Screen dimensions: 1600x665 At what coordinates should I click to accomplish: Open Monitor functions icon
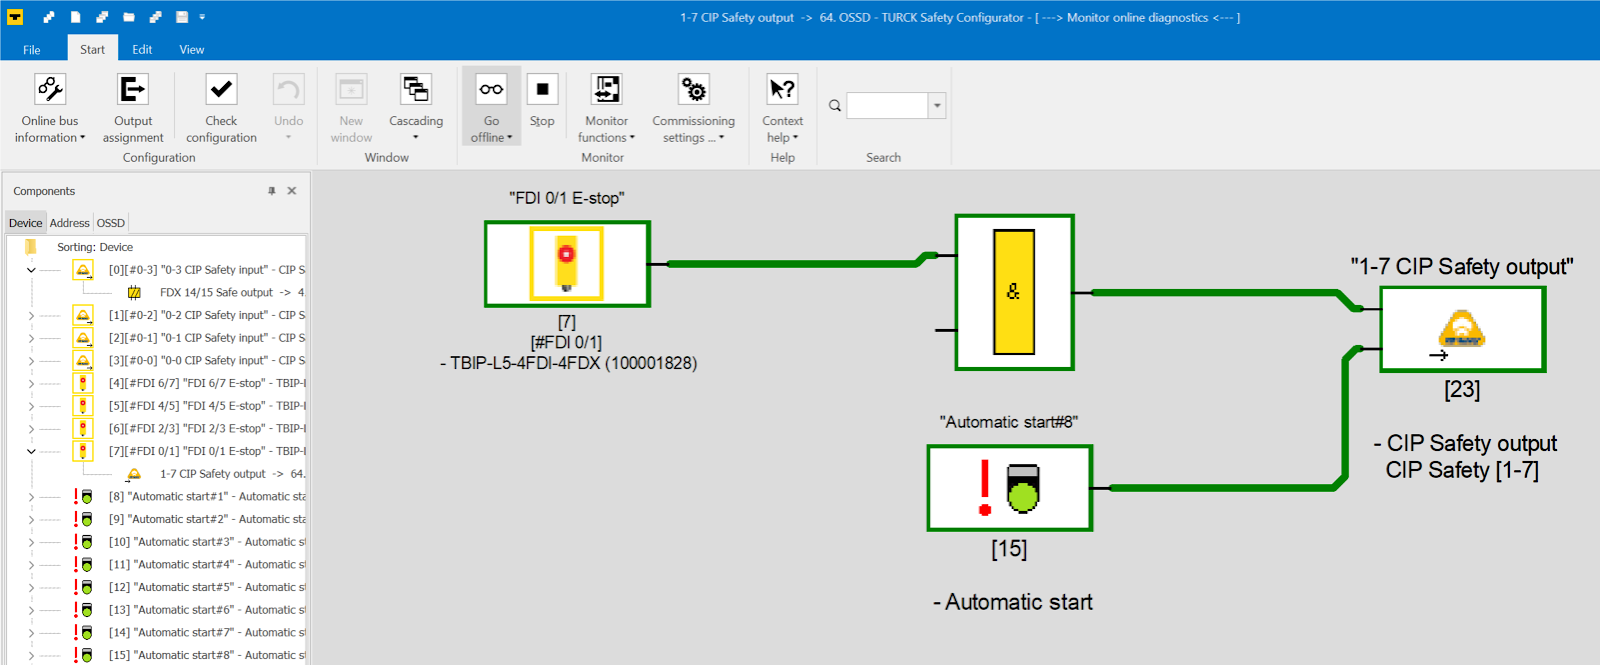[607, 89]
